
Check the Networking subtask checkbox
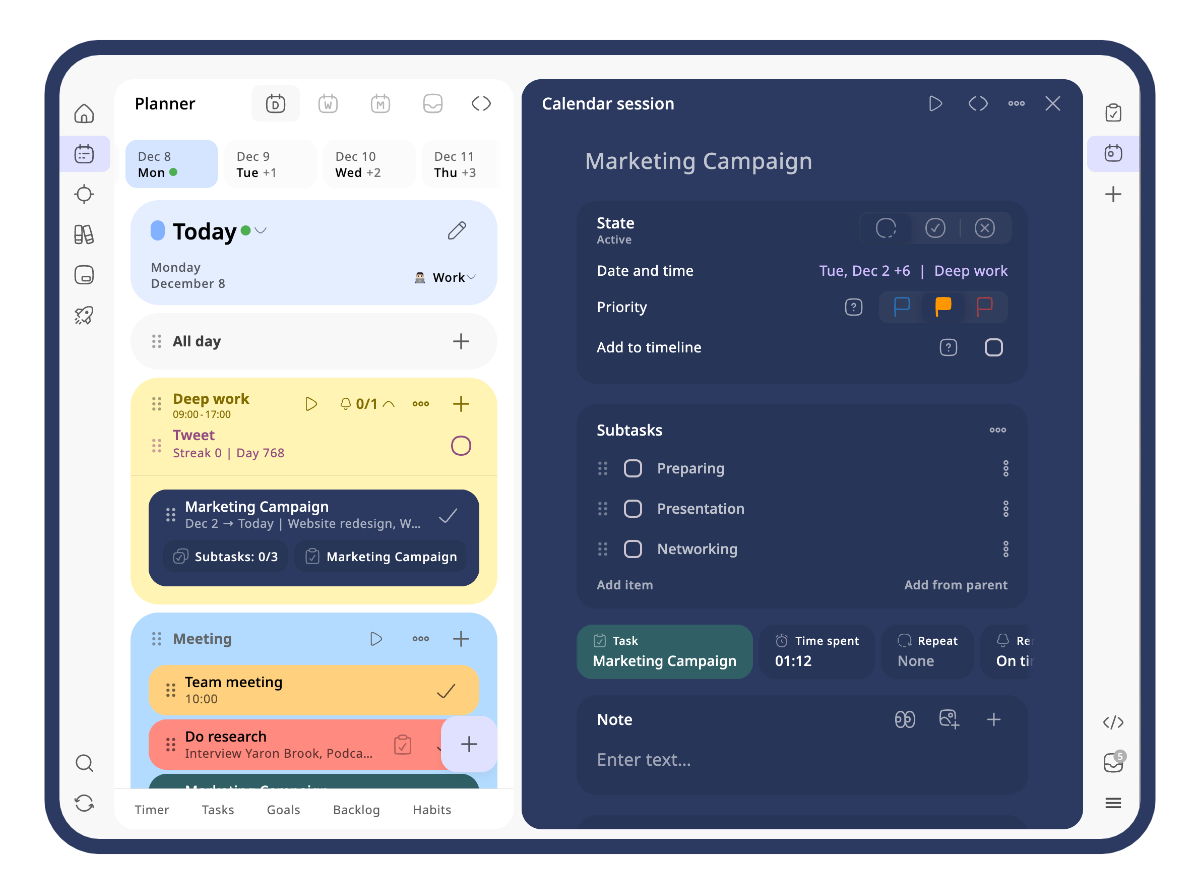633,549
